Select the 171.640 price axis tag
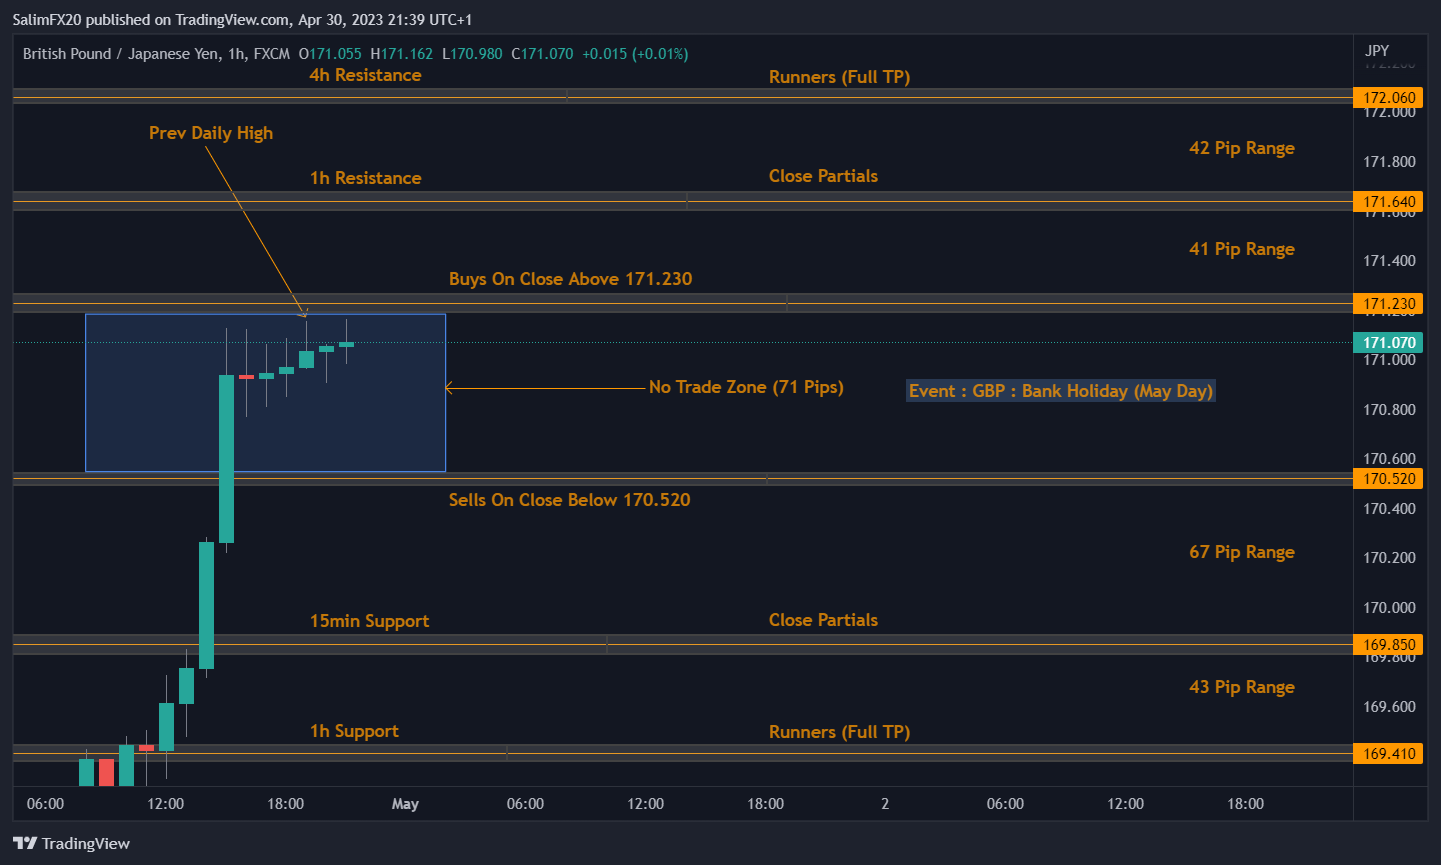Screen dimensions: 1441x865 1389,202
